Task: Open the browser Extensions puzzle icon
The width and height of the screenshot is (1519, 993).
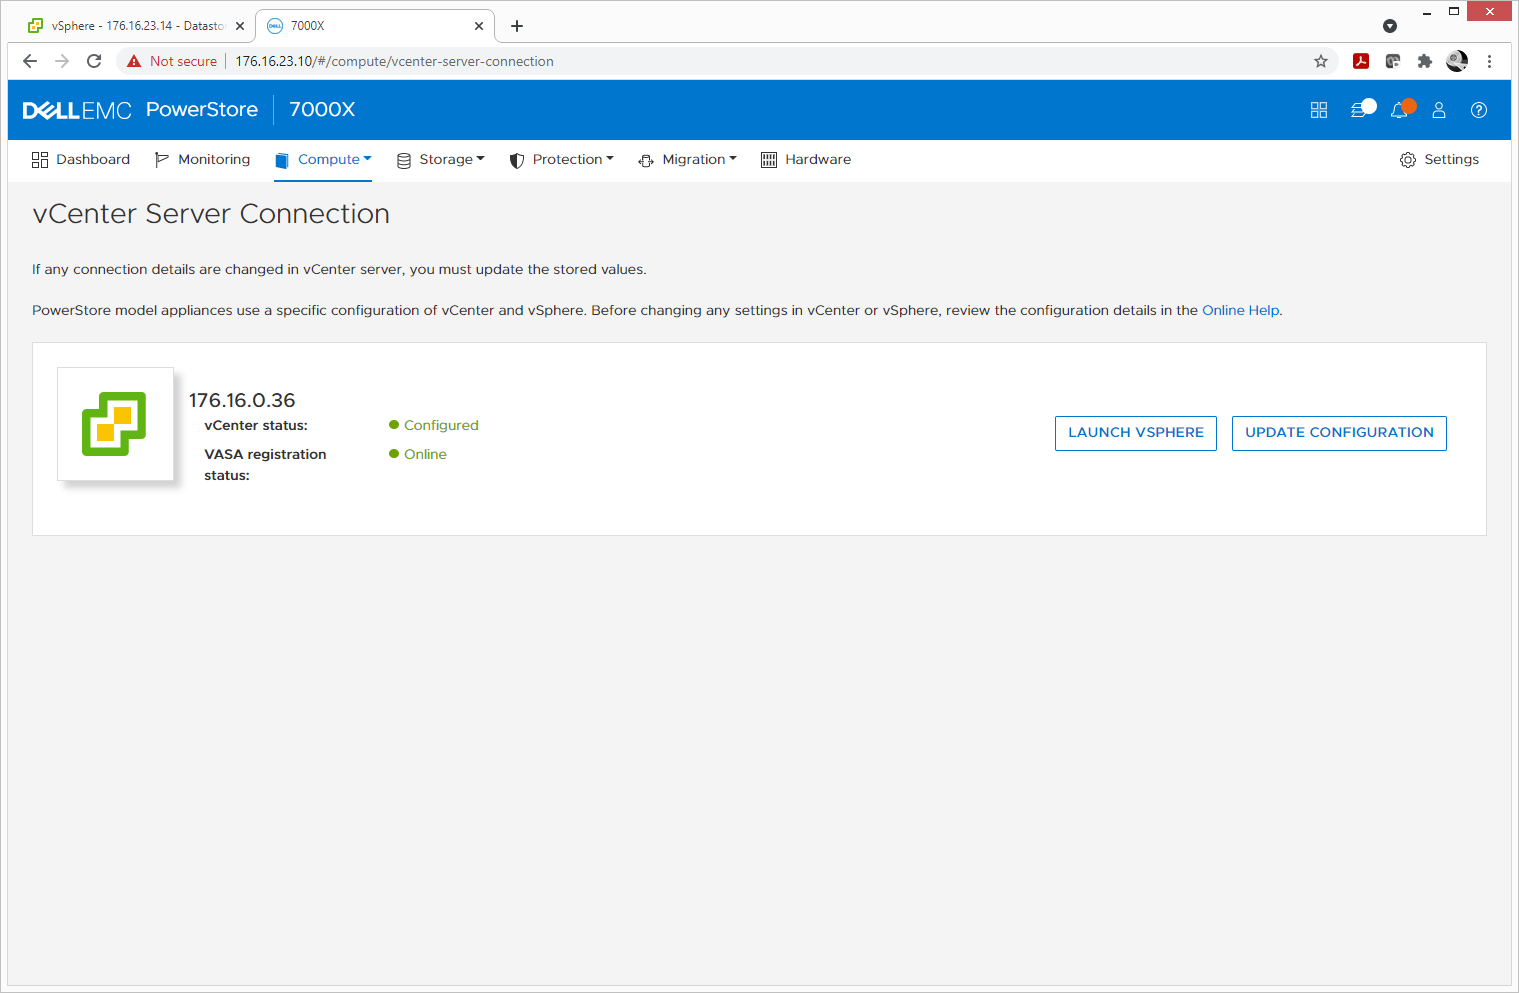Action: tap(1425, 61)
